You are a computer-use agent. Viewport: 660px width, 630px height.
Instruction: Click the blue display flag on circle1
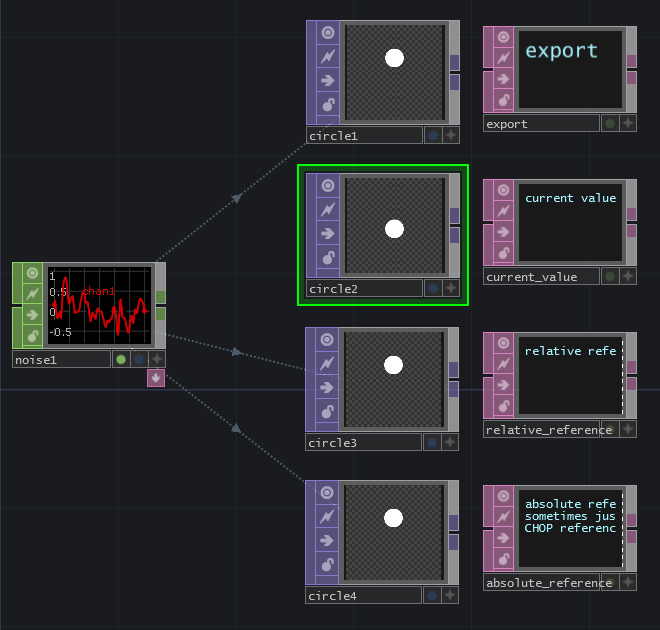coord(433,135)
